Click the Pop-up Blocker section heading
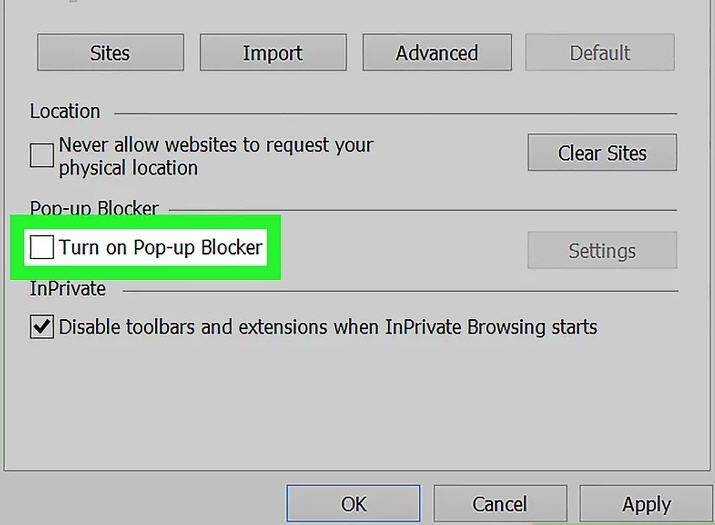The width and height of the screenshot is (715, 525). click(94, 209)
